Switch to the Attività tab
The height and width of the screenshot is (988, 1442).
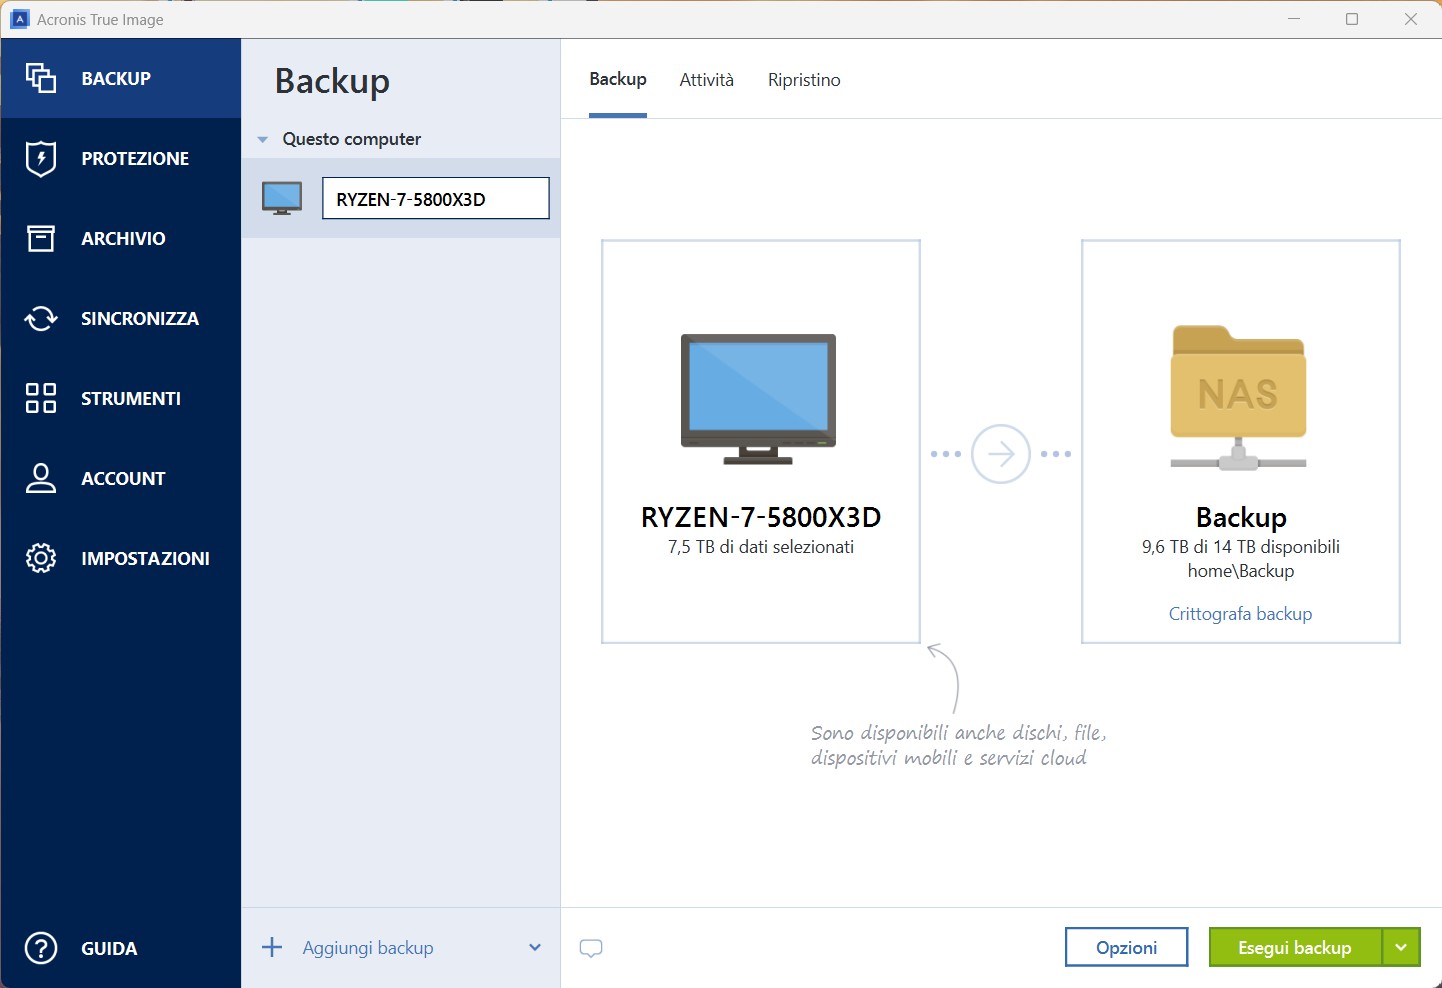706,80
